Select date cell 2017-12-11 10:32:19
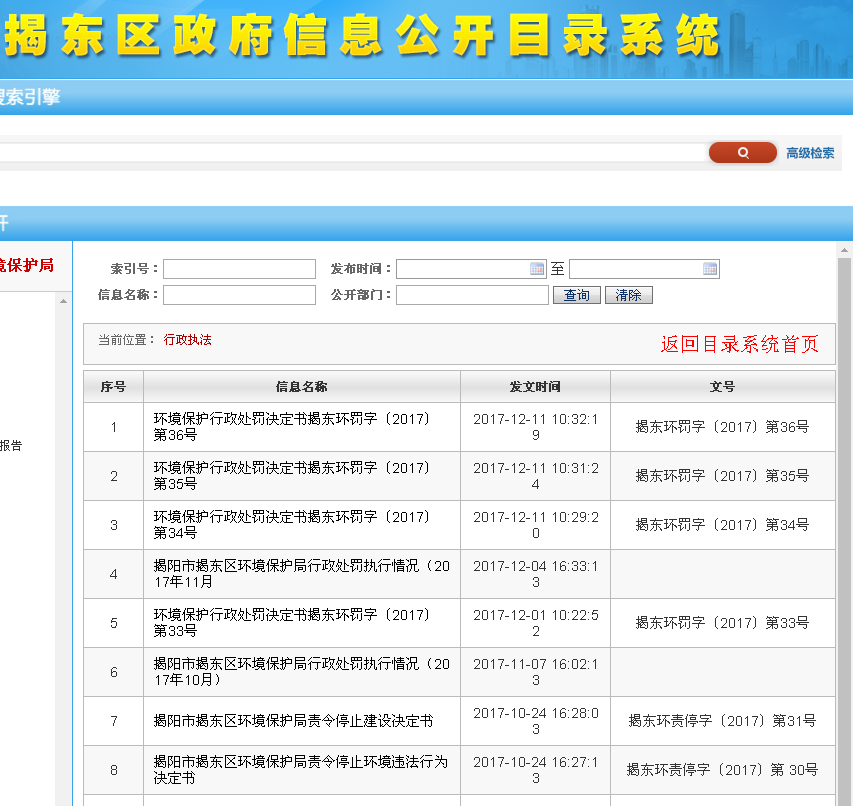This screenshot has width=853, height=806. 535,427
